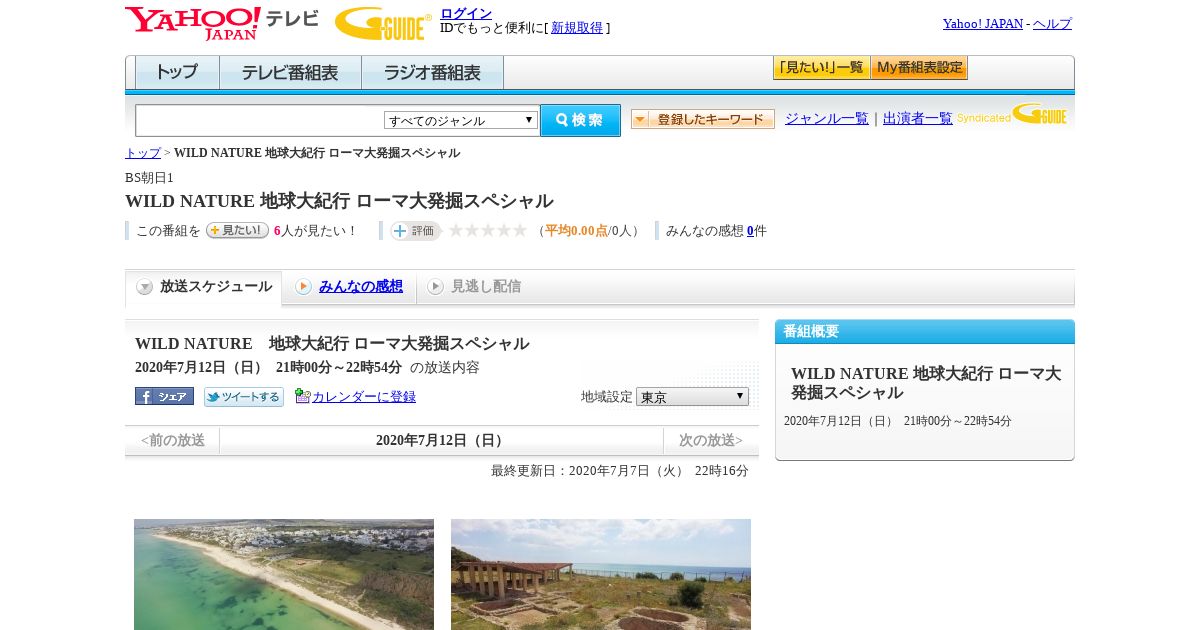Viewport: 1200px width, 630px height.
Task: Go to the Yahoo! JAPAN home link
Action: point(983,23)
